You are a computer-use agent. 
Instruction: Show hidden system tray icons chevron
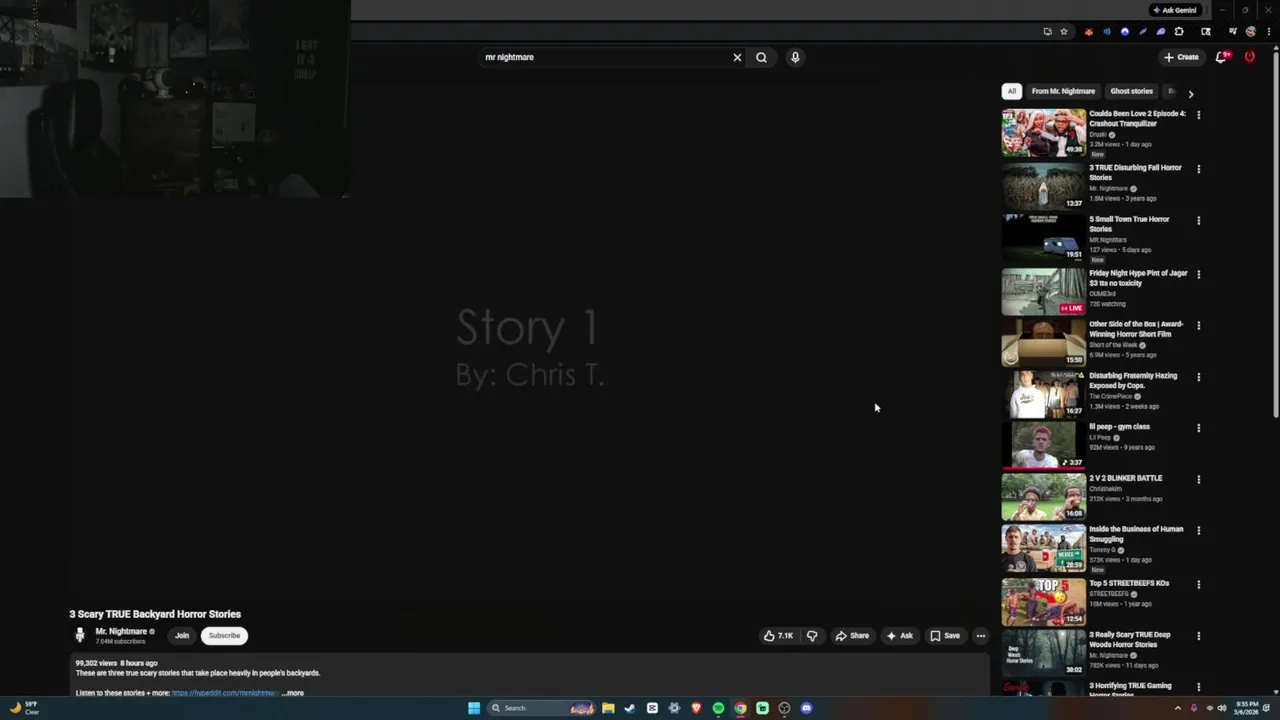point(1177,708)
